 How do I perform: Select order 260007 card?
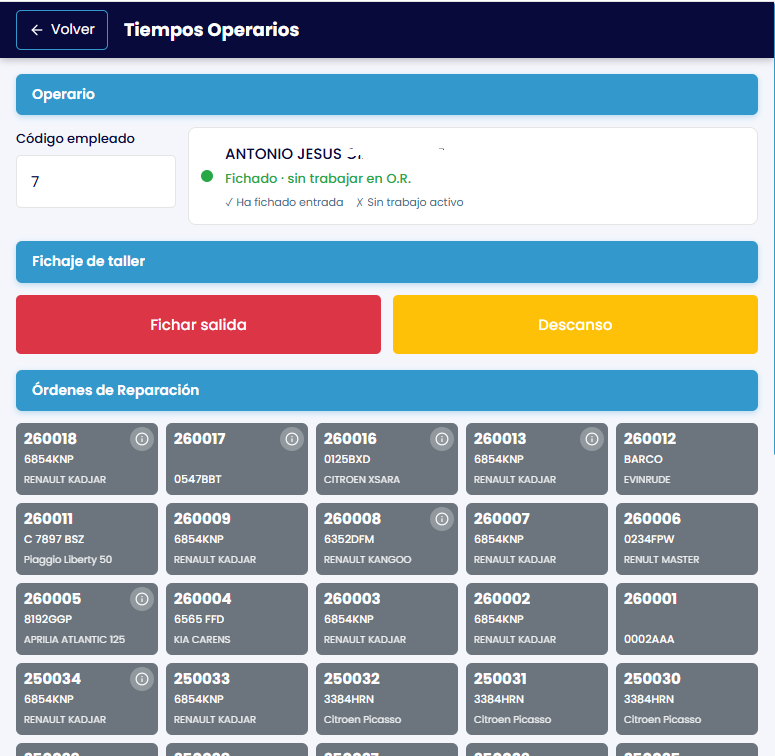coord(537,539)
